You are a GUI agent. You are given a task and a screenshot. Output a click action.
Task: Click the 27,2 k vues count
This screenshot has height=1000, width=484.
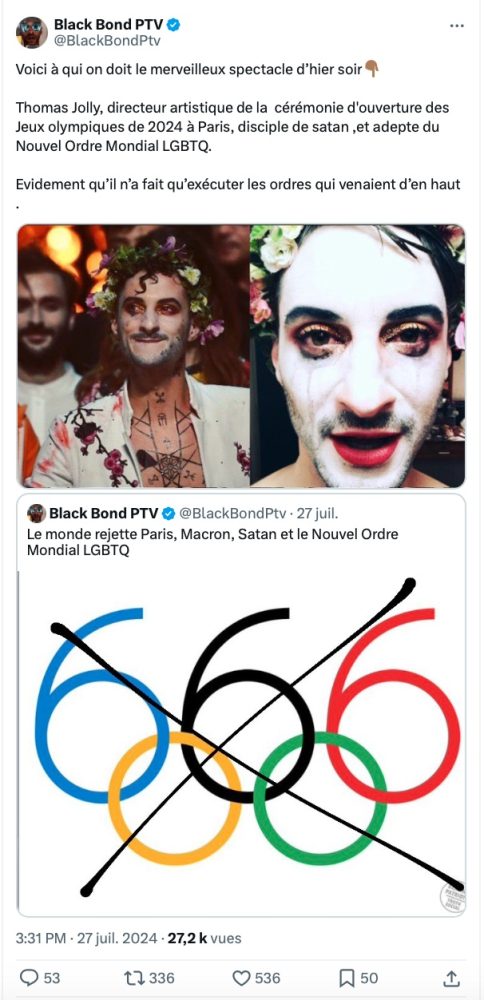coord(204,939)
